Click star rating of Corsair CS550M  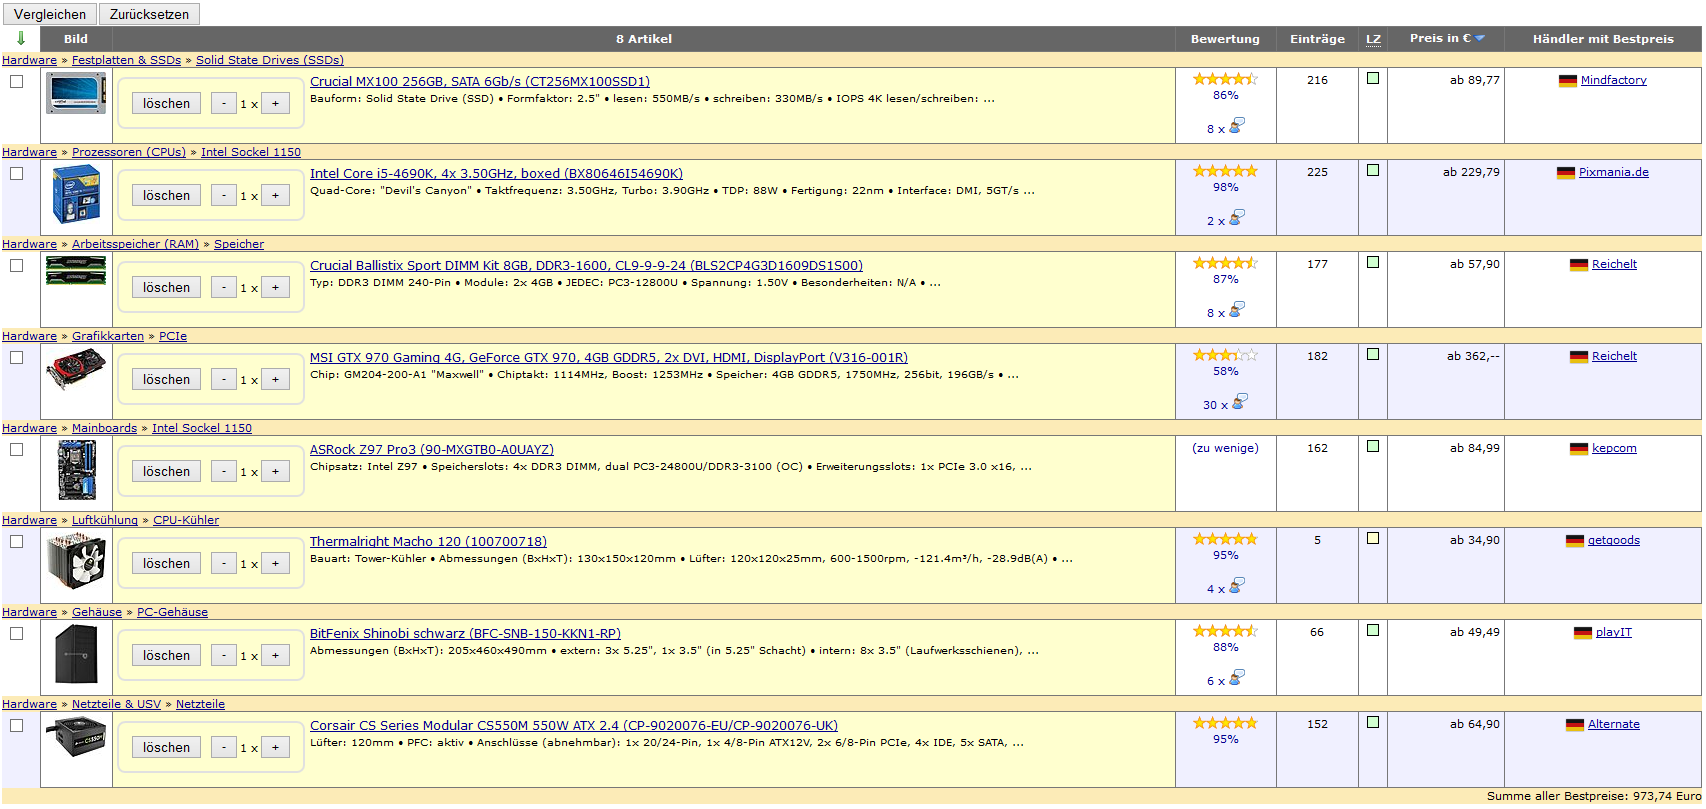point(1225,723)
